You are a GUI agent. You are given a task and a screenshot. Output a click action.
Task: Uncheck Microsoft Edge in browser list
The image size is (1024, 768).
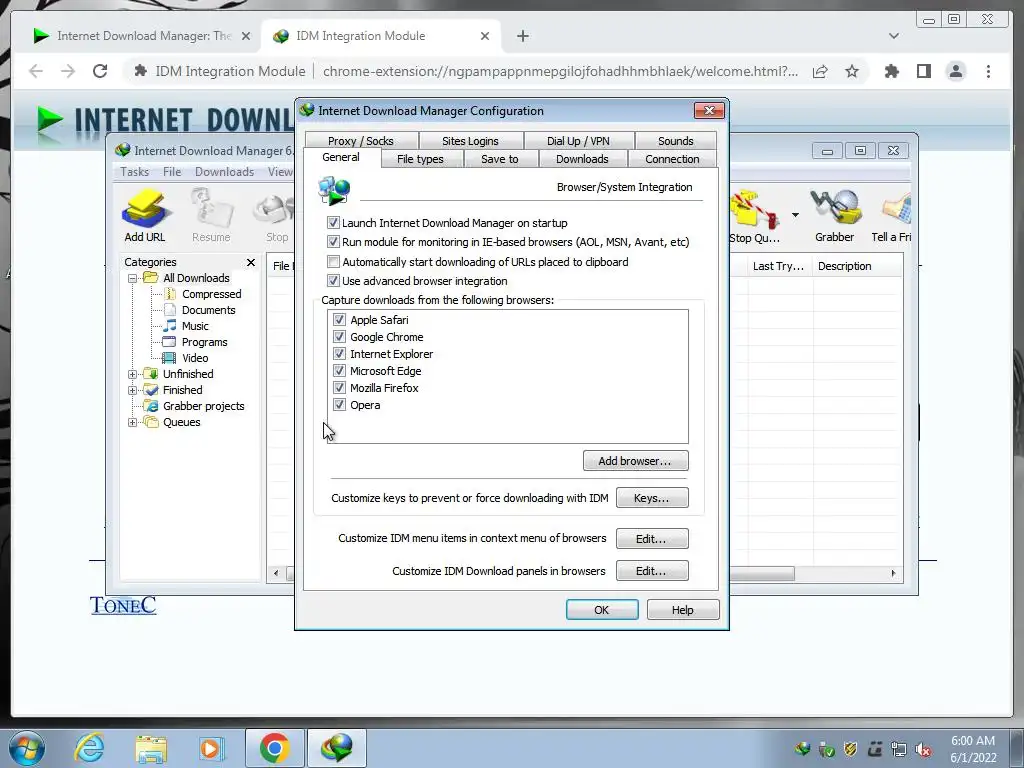(339, 370)
